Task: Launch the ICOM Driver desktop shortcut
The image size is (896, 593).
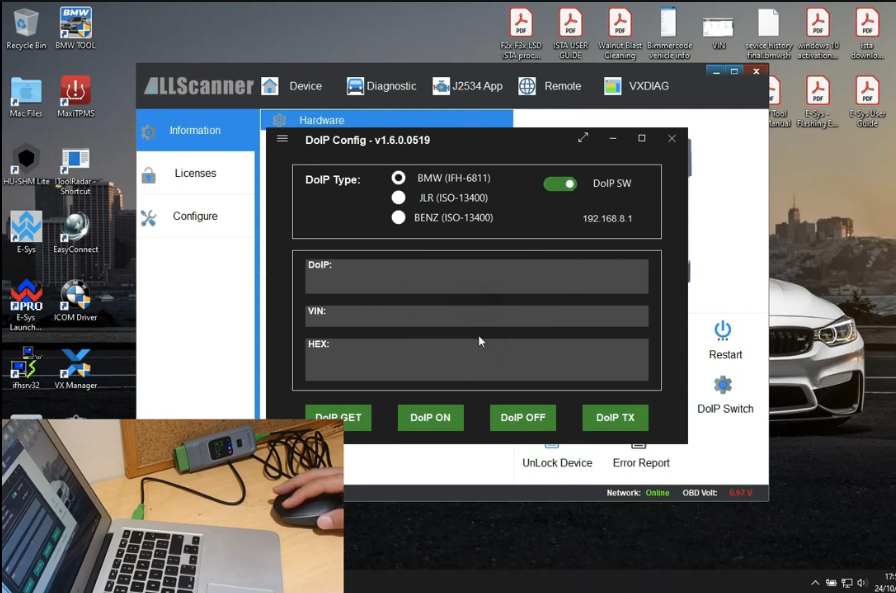Action: (x=75, y=300)
